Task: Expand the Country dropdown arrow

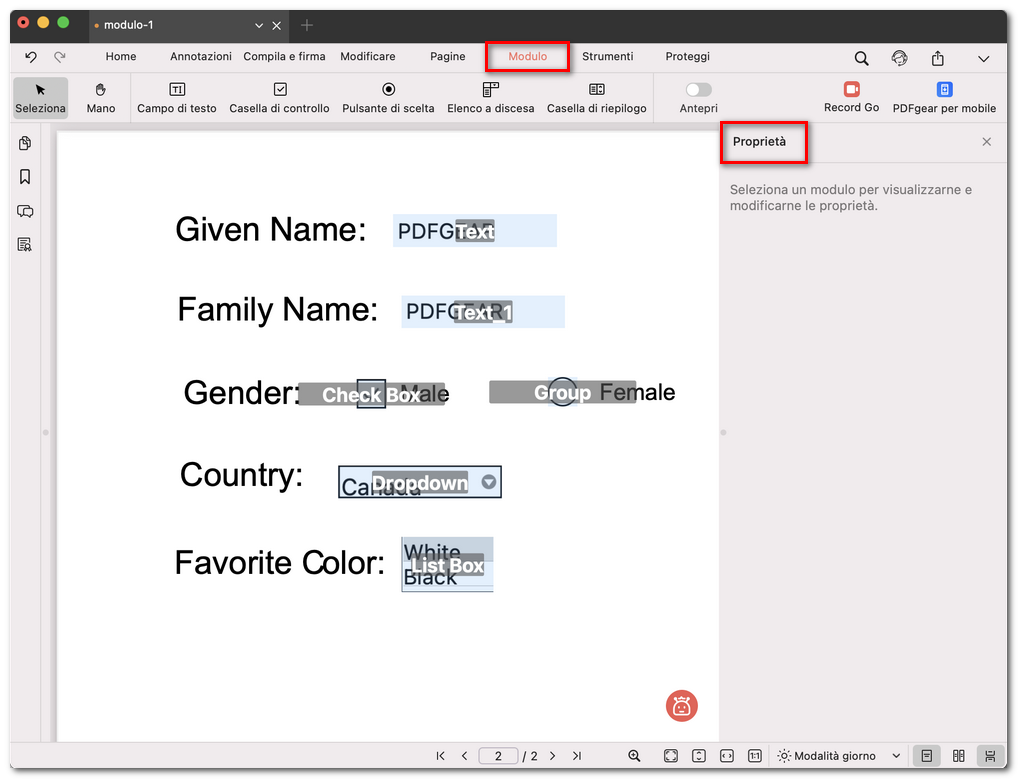Action: point(489,482)
